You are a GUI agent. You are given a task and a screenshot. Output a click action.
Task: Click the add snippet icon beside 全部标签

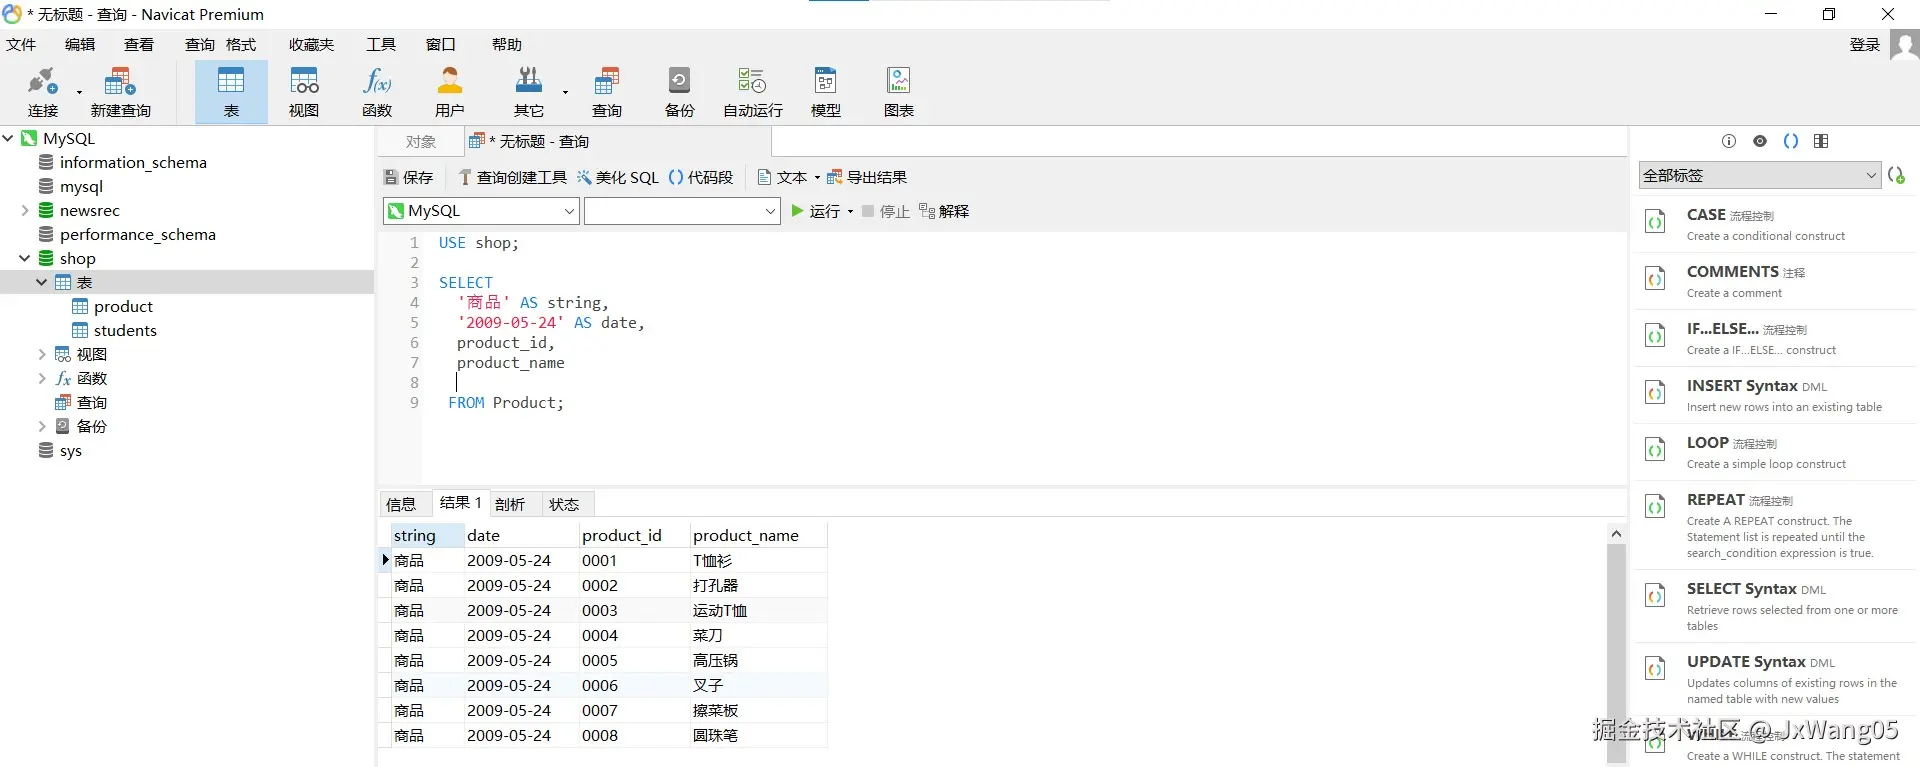1896,175
